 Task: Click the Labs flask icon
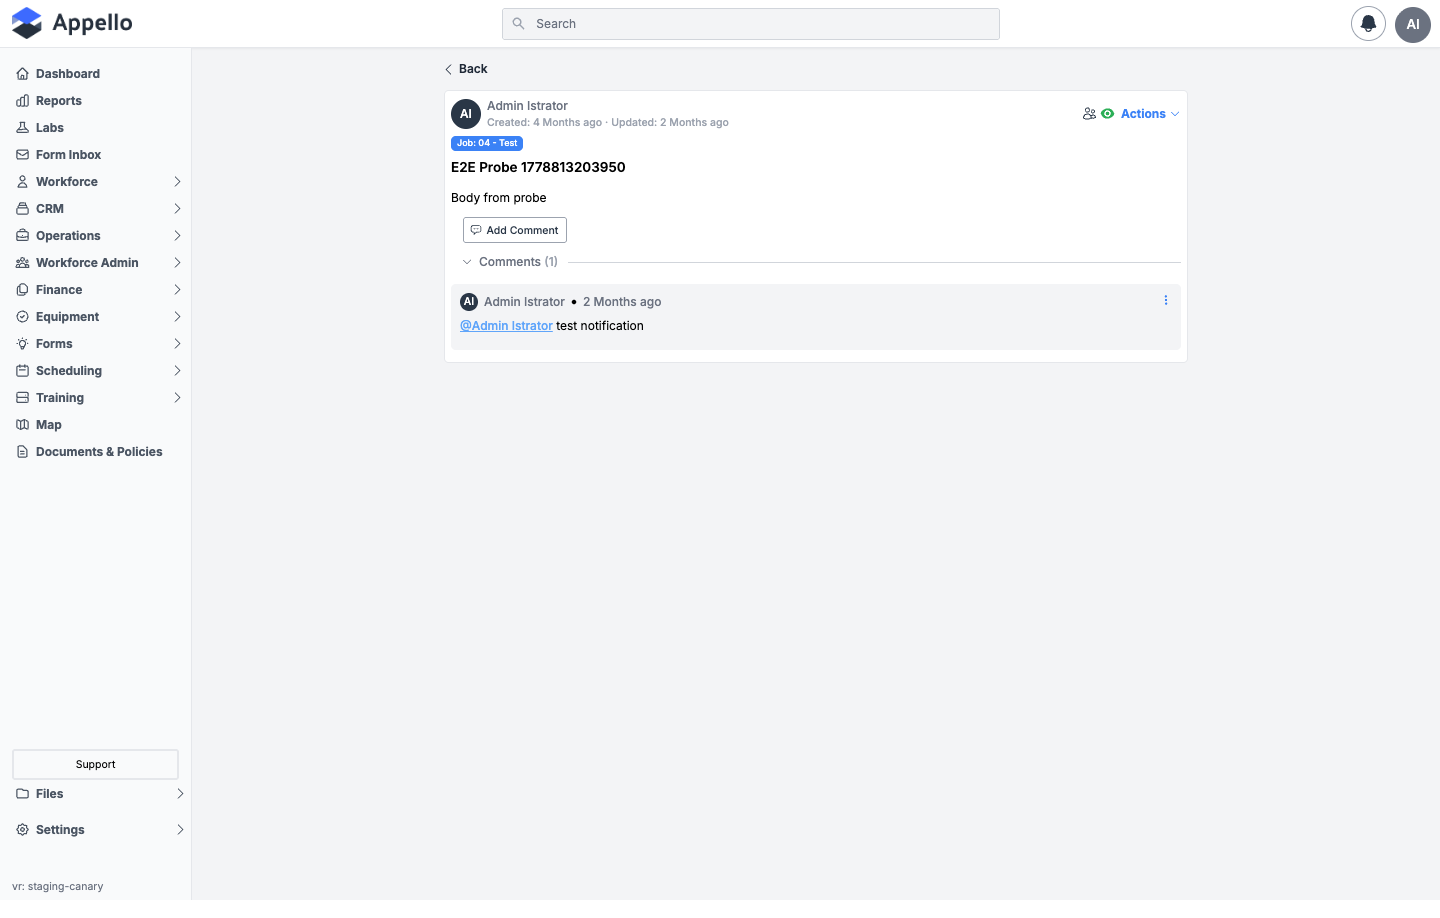(x=22, y=128)
